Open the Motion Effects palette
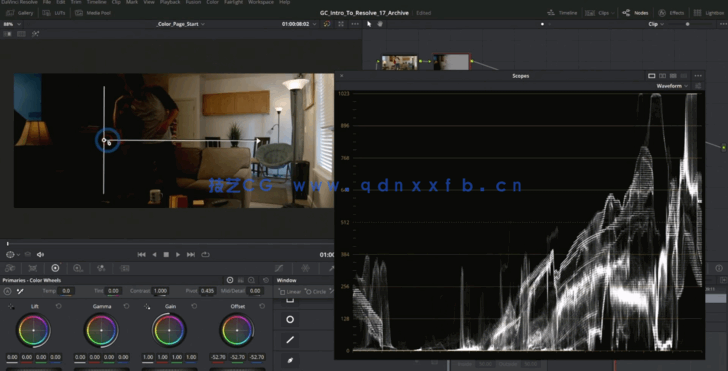Image resolution: width=728 pixels, height=371 pixels. [124, 268]
